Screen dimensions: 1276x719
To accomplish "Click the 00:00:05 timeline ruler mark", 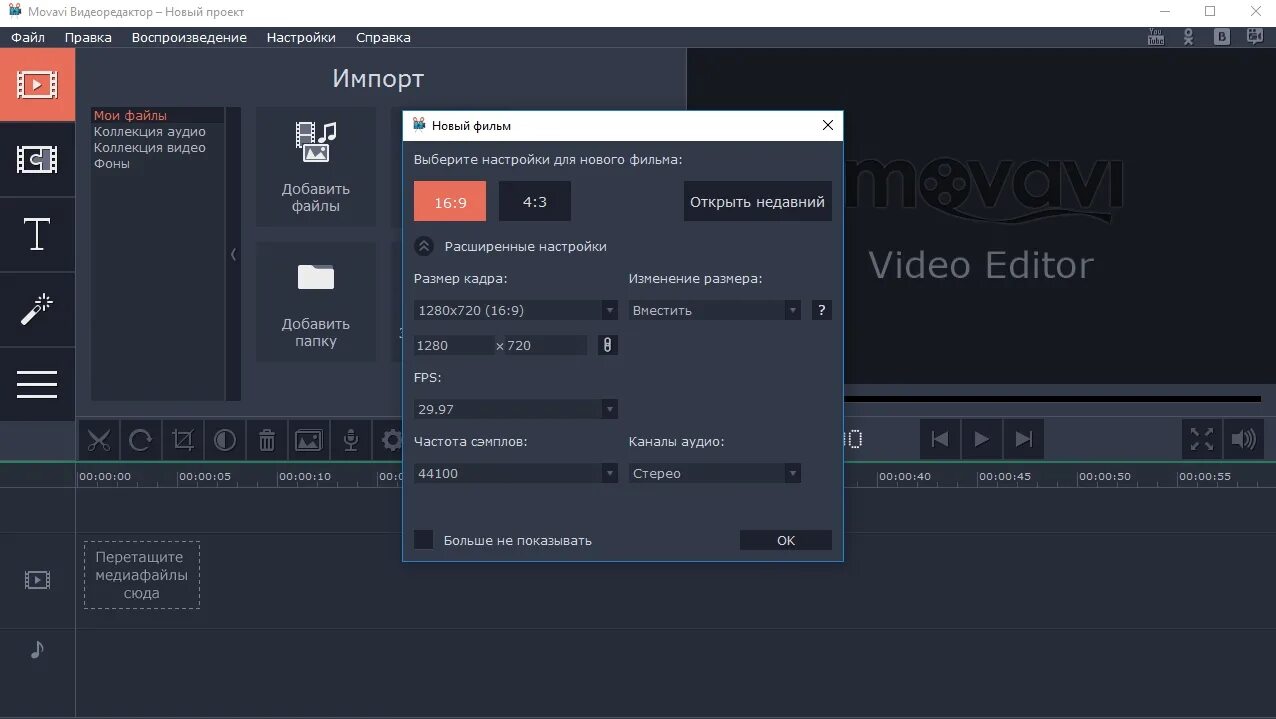I will tap(205, 477).
